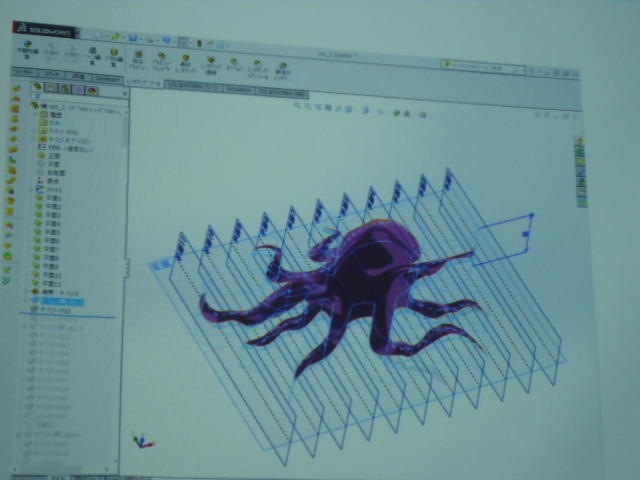Click the Rebuild traffic-light icon
This screenshot has height=480, width=640.
200,43
